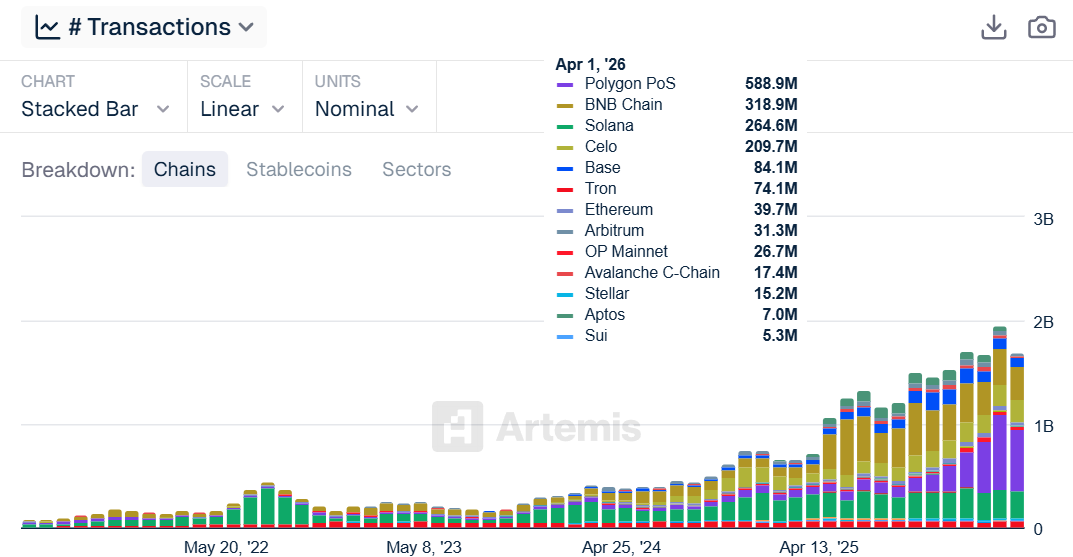Screen dimensions: 1073x557
Task: Click the Polygon PoS purple legend swatch
Action: 565,85
